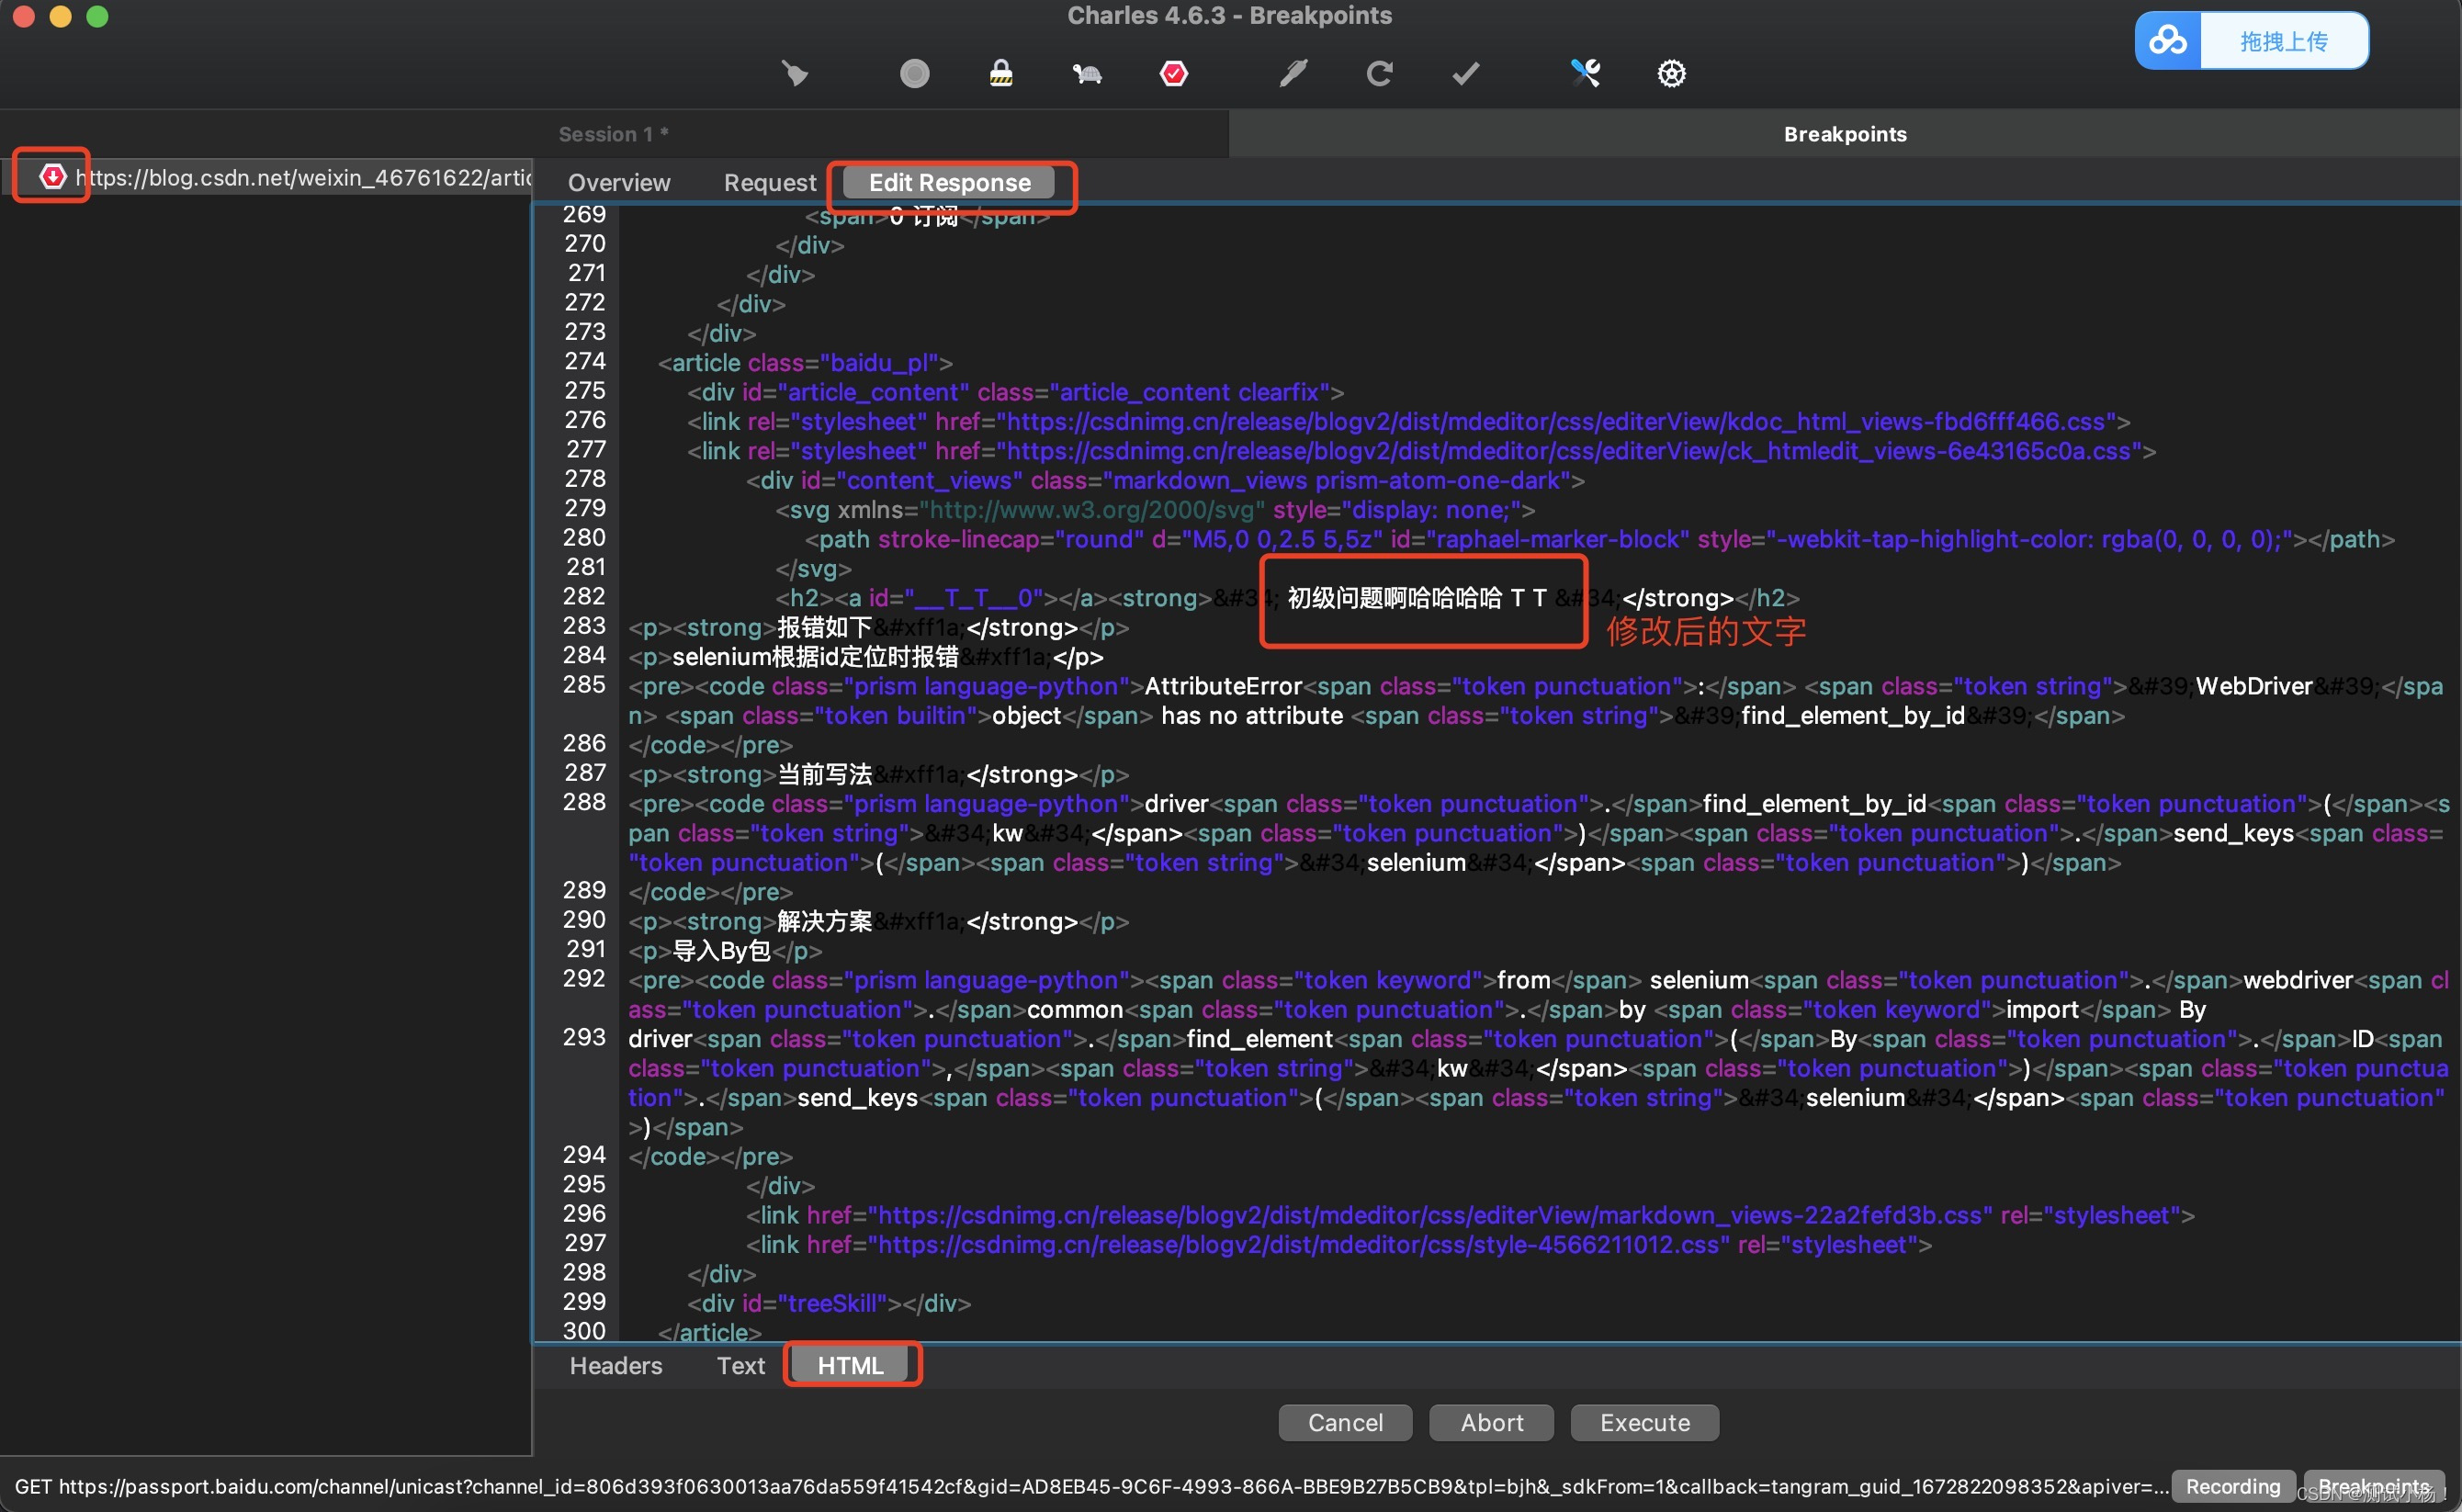2462x1512 pixels.
Task: Click the http://www.w3.org/2000/svg URL text
Action: pyautogui.click(x=1092, y=510)
